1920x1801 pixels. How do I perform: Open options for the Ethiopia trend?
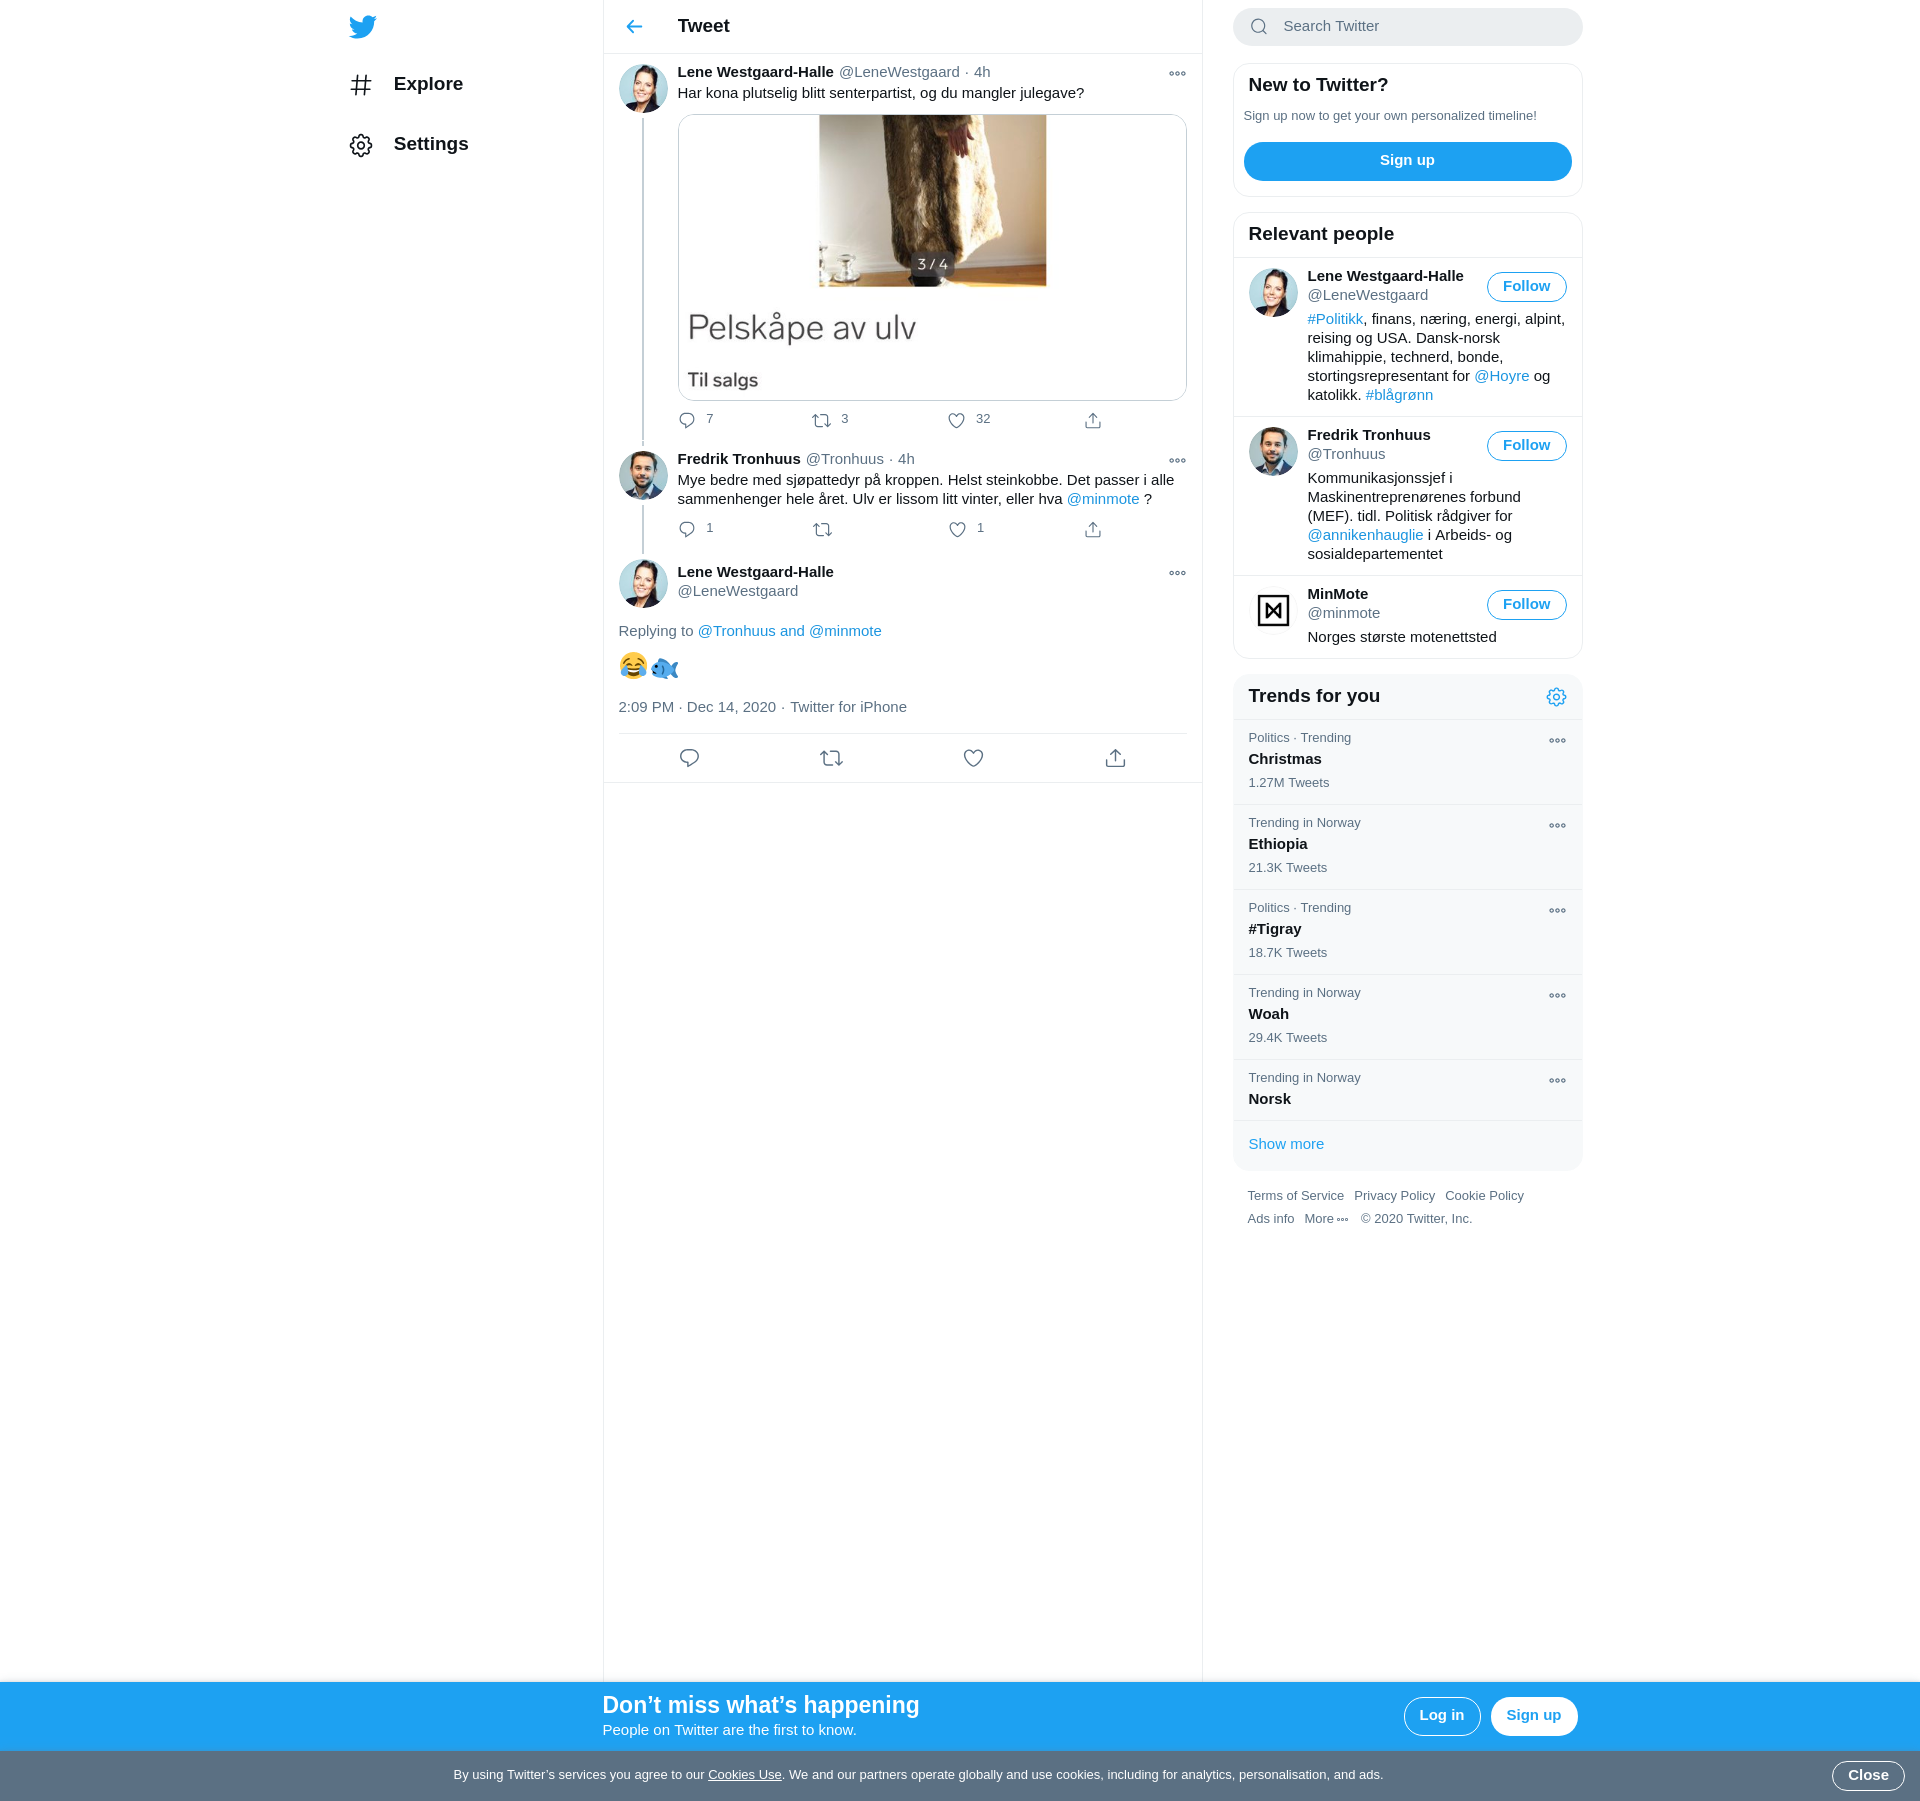tap(1557, 826)
